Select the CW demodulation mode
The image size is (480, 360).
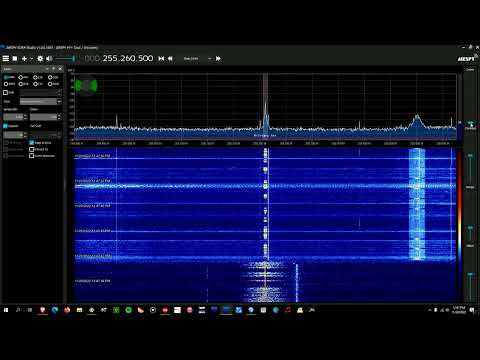tap(38, 84)
